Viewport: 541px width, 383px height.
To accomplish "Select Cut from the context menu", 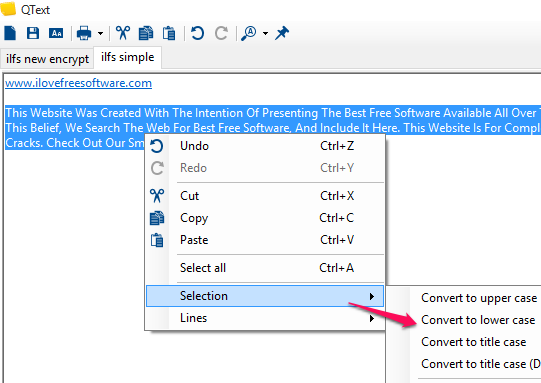I will [265, 196].
